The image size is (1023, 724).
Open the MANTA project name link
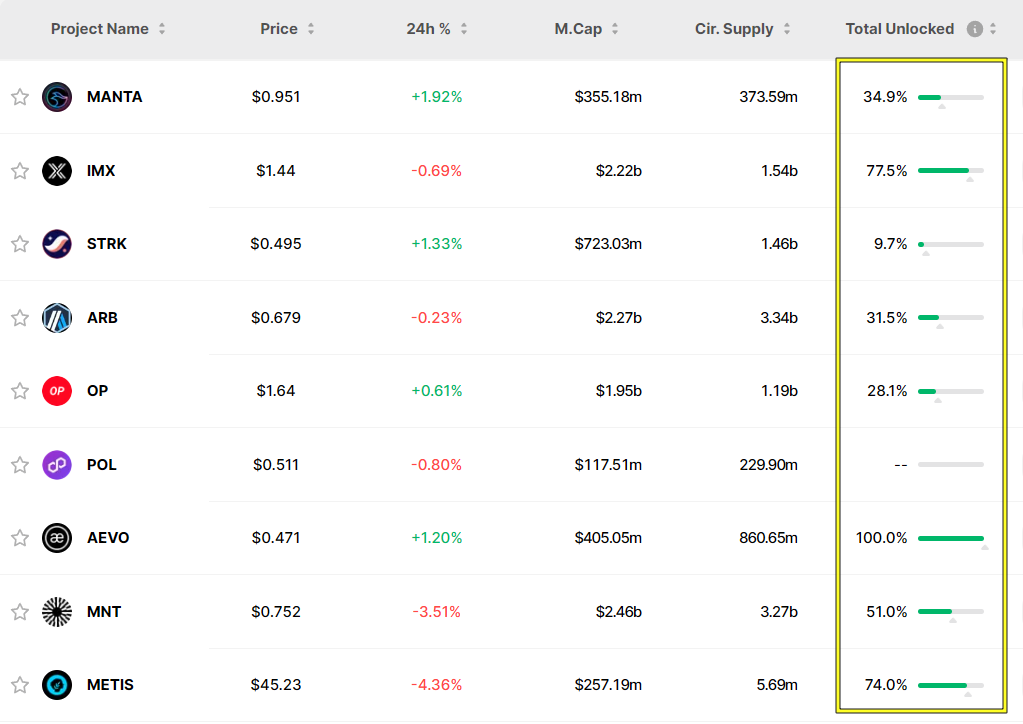pyautogui.click(x=115, y=97)
